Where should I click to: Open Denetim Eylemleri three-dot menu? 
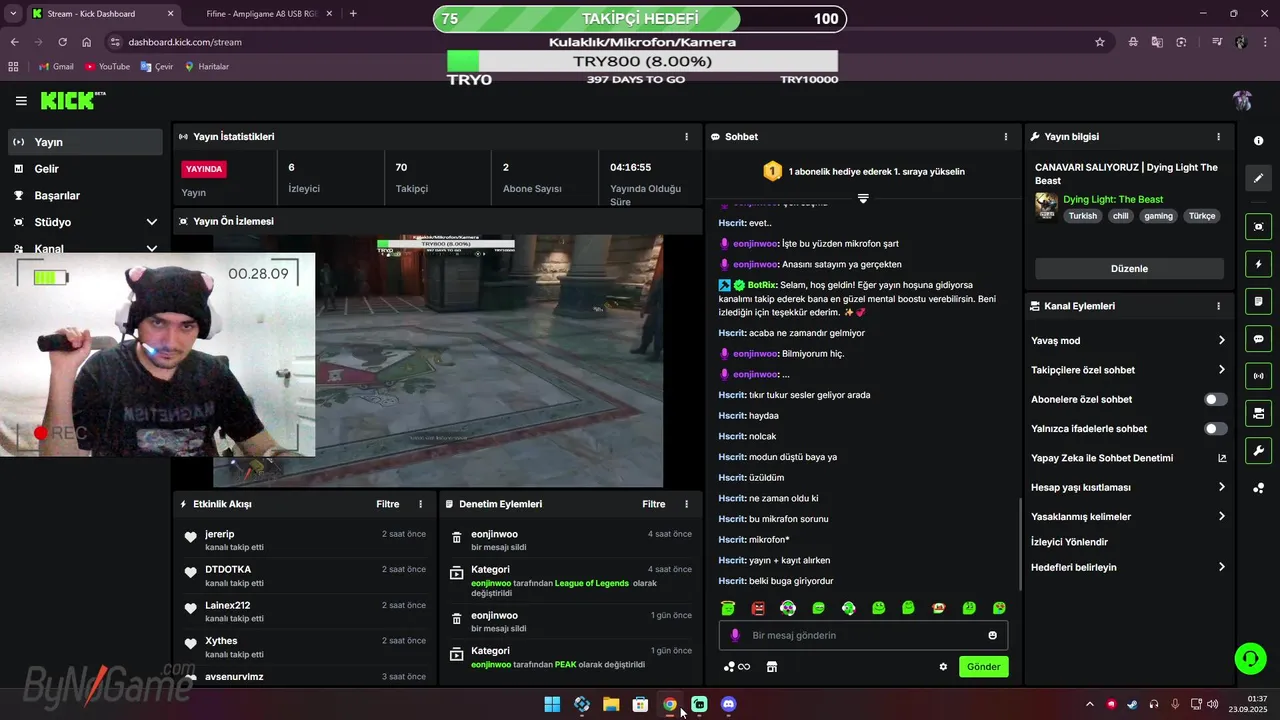click(x=686, y=504)
